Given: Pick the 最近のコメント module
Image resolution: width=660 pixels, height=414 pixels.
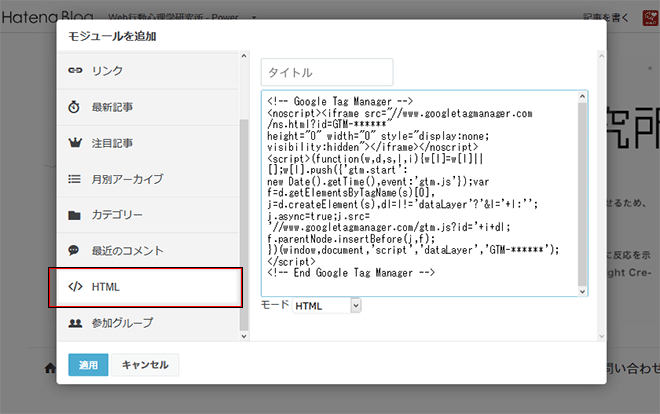Looking at the screenshot, I should 148,251.
